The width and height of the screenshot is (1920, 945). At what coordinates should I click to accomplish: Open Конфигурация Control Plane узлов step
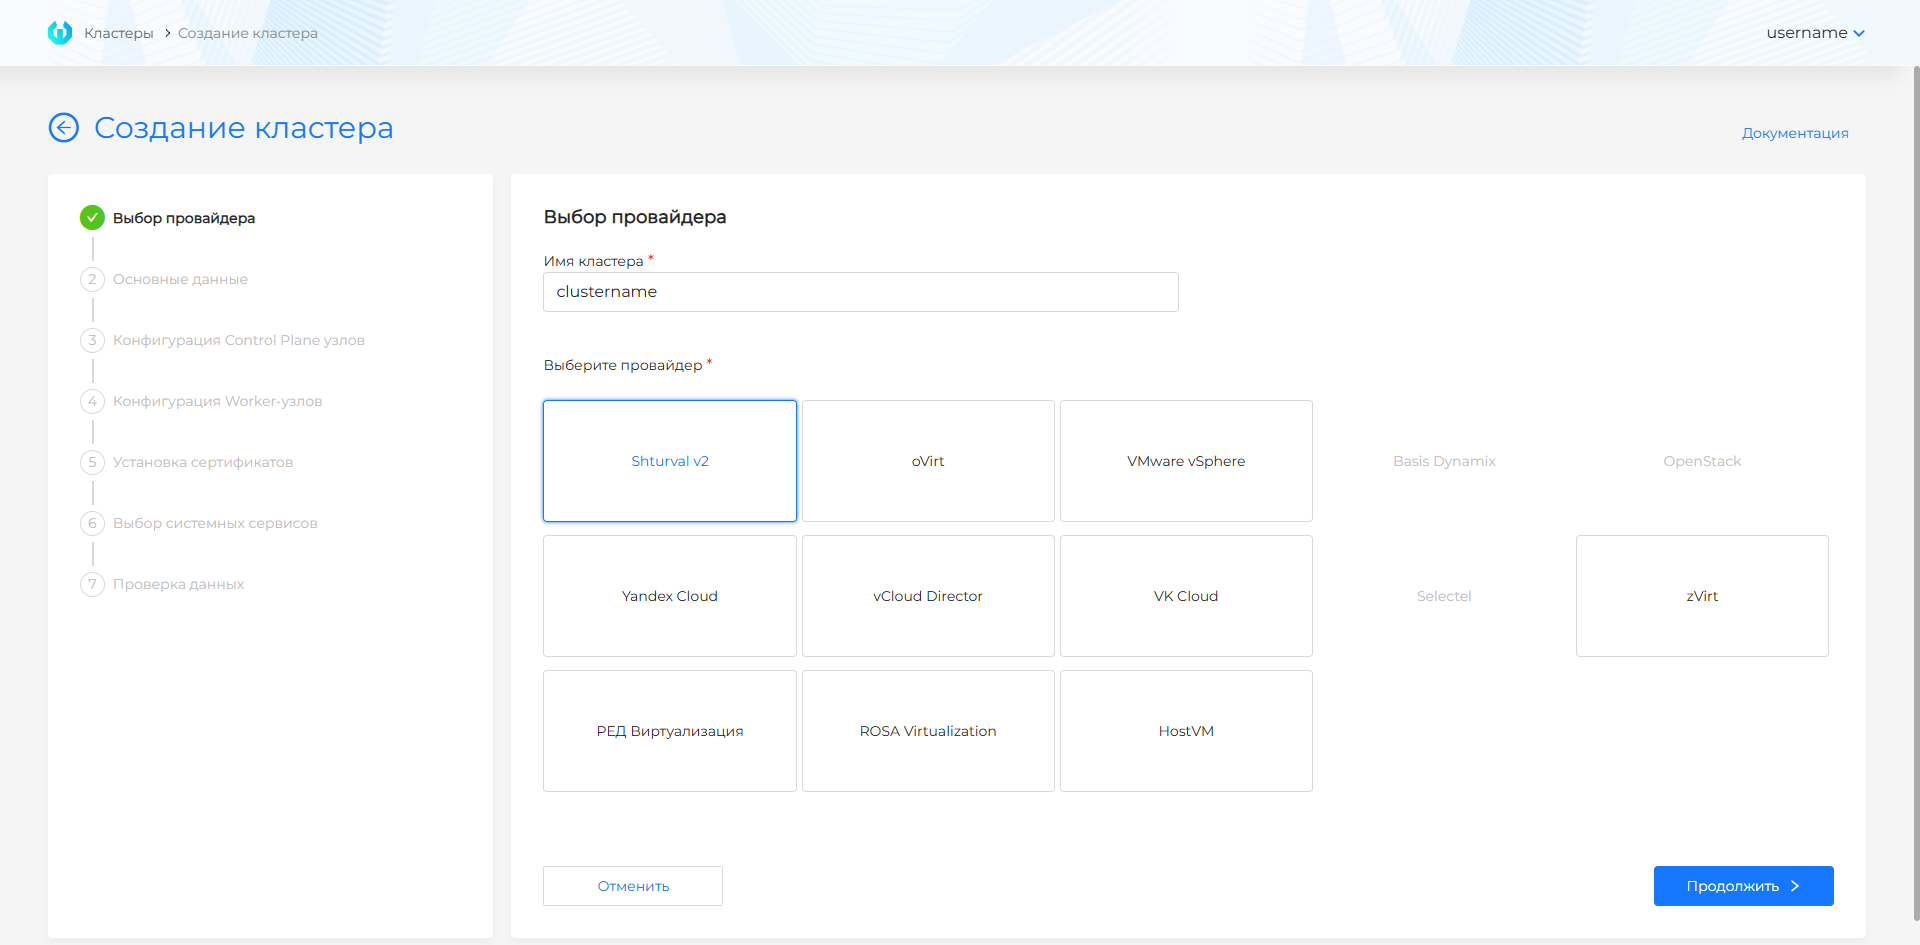[x=239, y=340]
